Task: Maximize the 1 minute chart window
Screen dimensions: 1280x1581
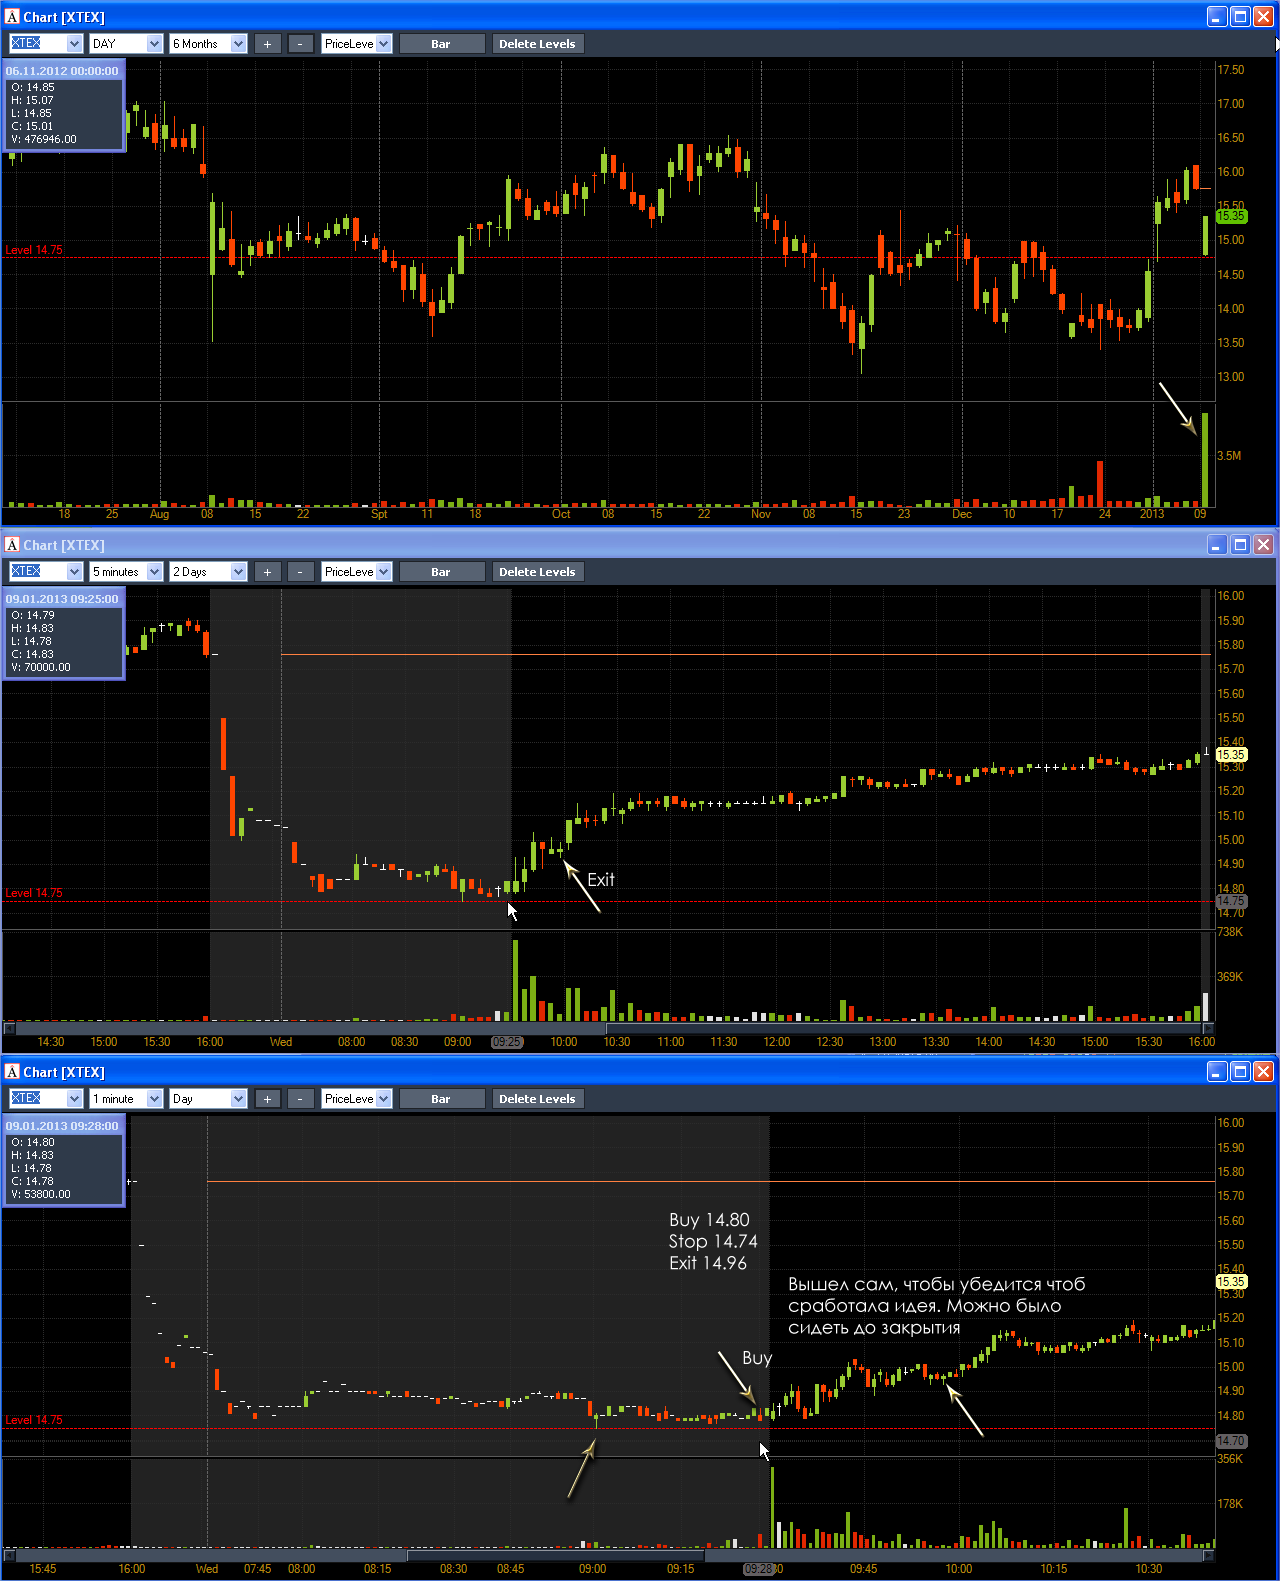Action: pyautogui.click(x=1240, y=1072)
